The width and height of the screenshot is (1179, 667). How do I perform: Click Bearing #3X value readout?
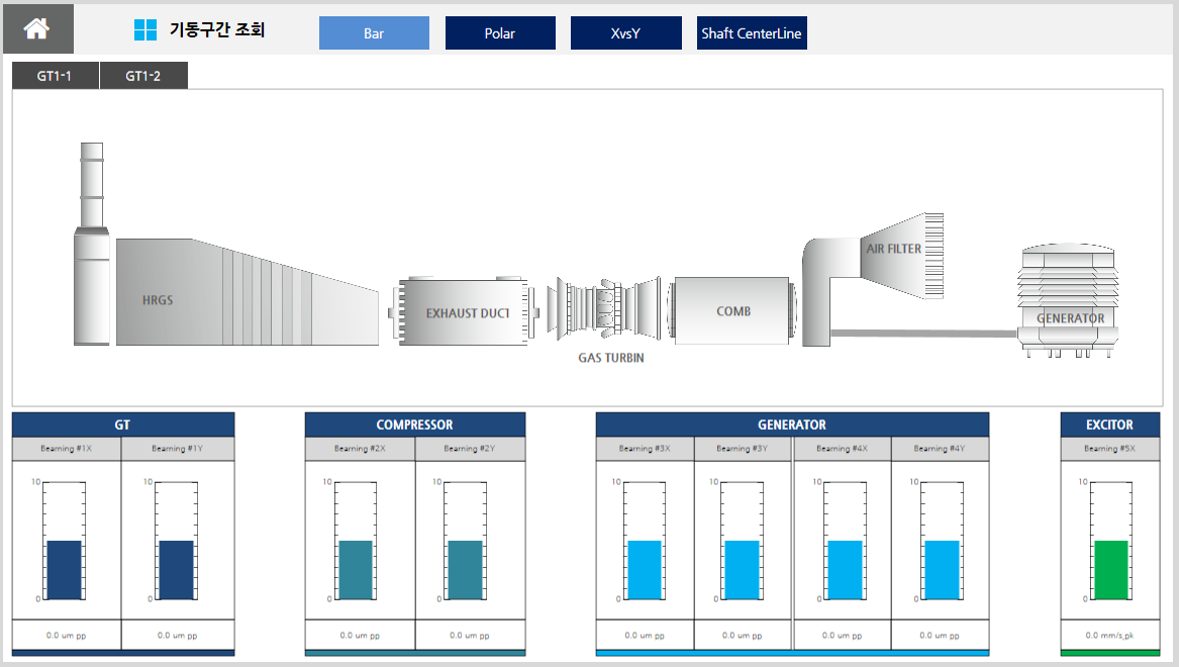pos(645,635)
